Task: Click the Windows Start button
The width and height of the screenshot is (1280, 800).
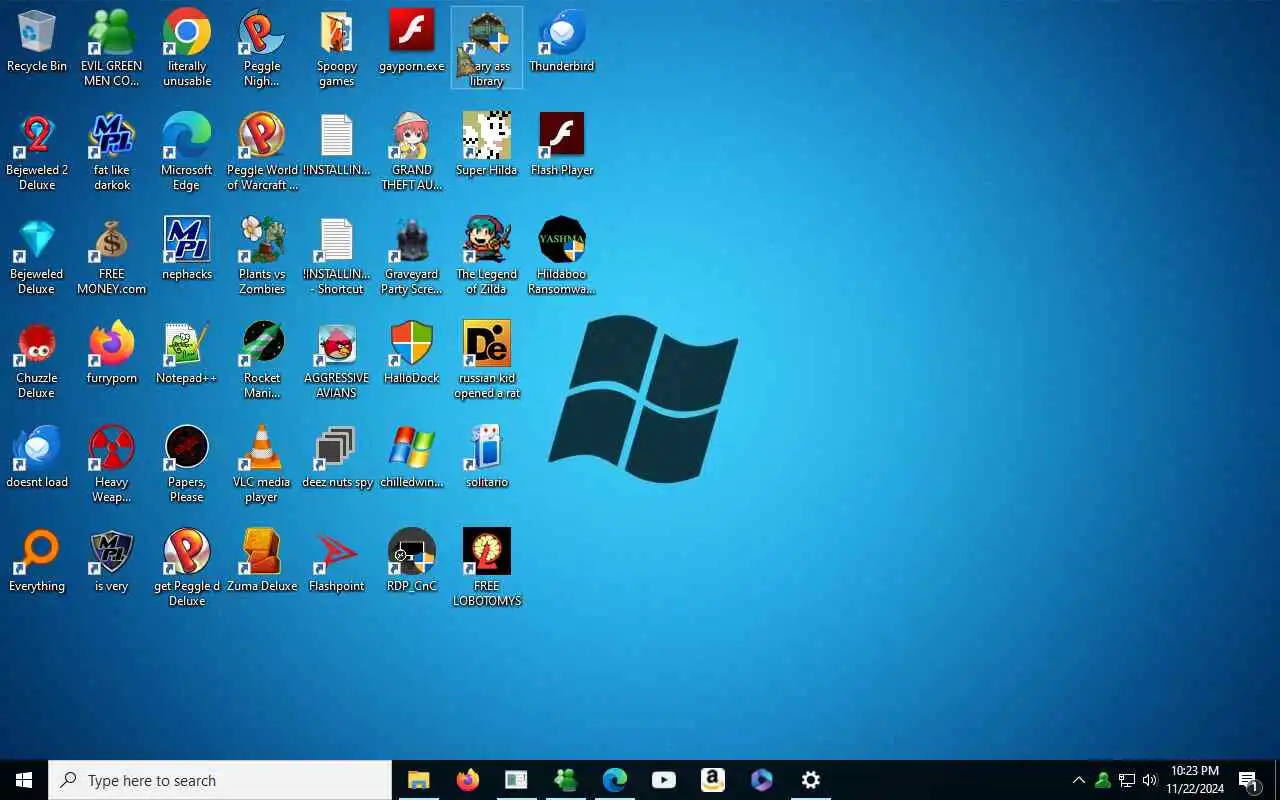Action: click(24, 780)
